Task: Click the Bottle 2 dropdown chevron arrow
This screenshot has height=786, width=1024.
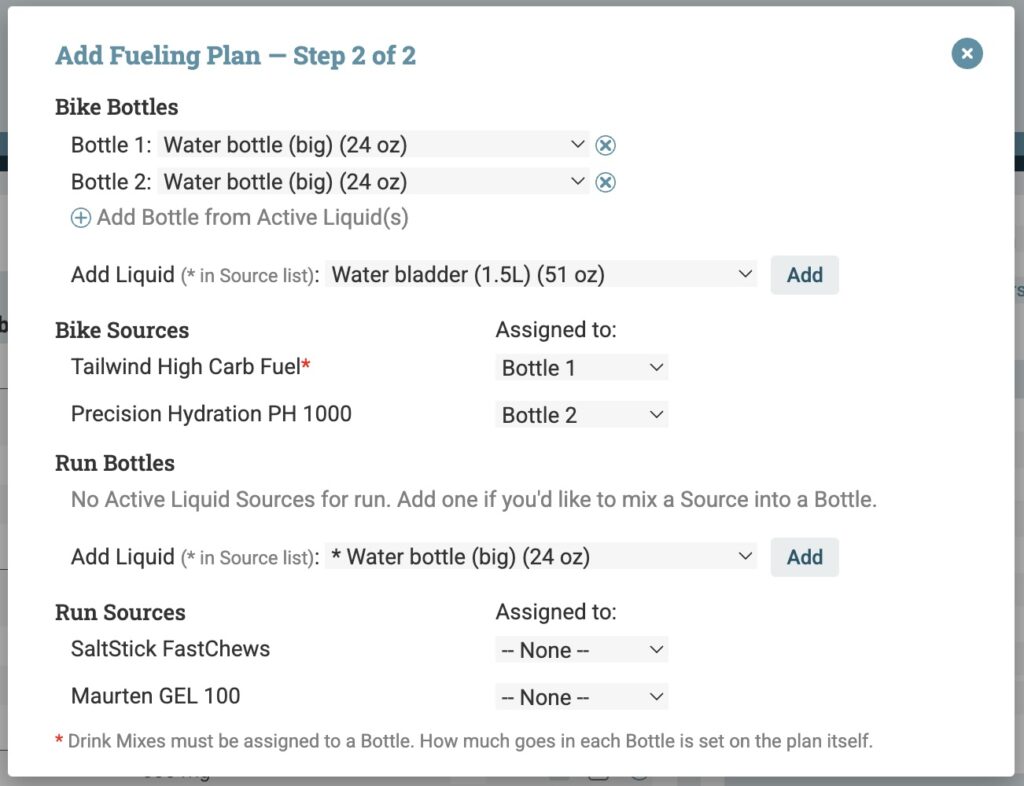Action: click(x=577, y=181)
